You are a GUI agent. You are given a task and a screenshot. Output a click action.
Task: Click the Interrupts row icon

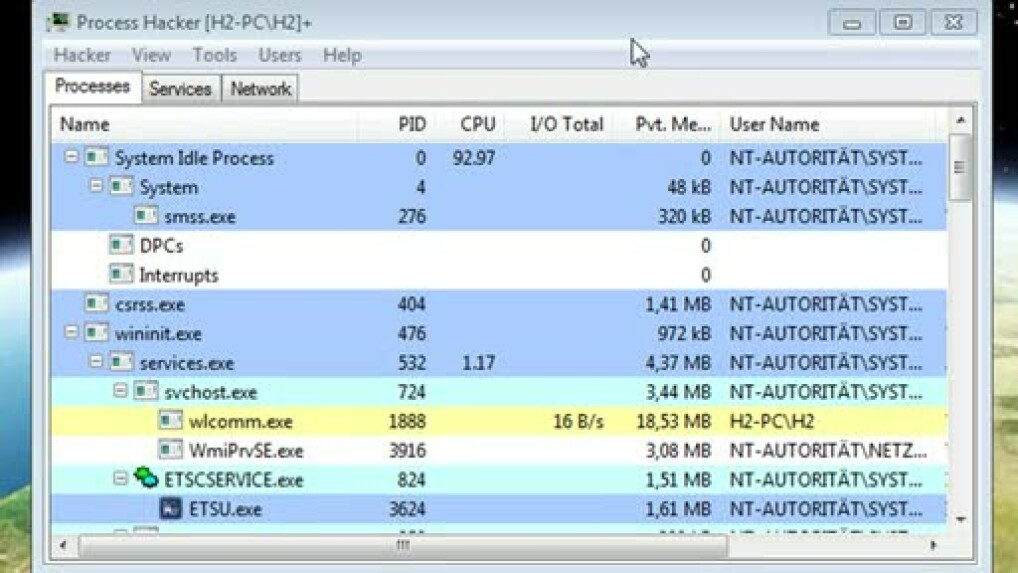point(121,275)
